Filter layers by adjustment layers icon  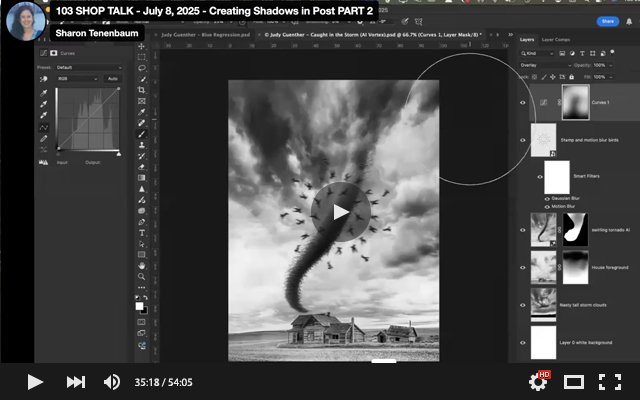click(x=572, y=53)
